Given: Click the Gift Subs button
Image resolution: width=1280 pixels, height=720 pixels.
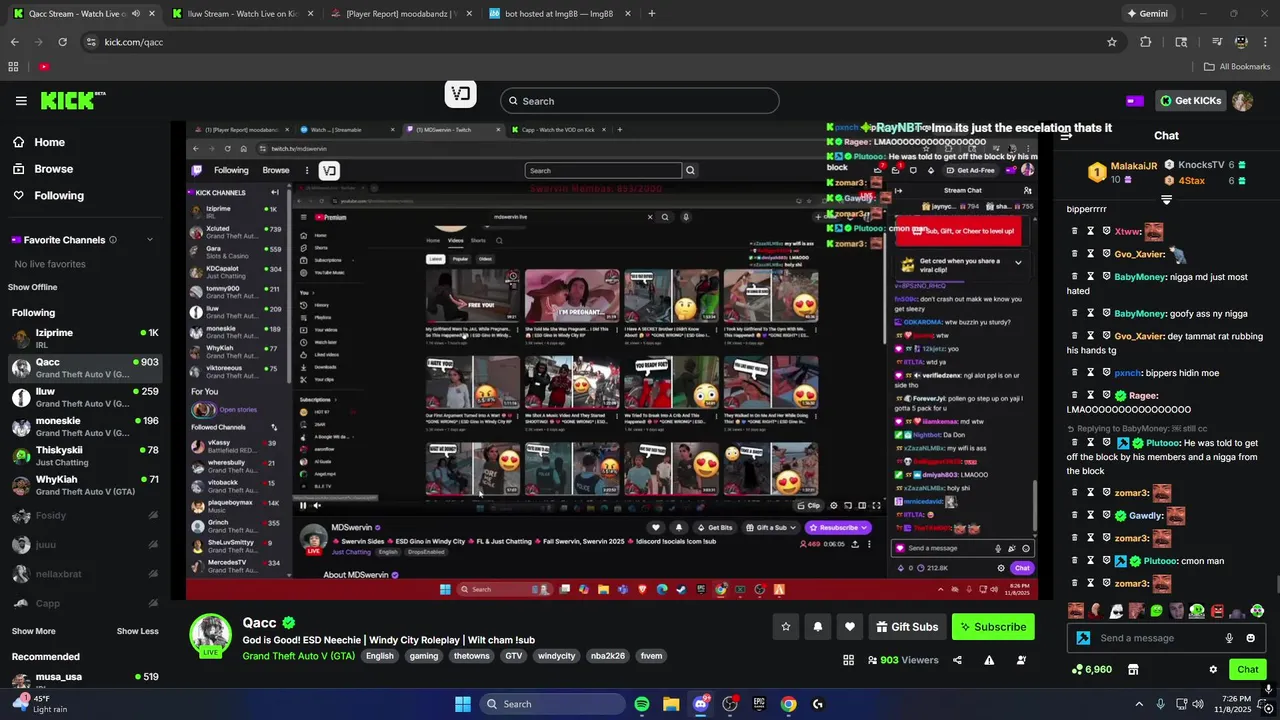Looking at the screenshot, I should pos(907,627).
